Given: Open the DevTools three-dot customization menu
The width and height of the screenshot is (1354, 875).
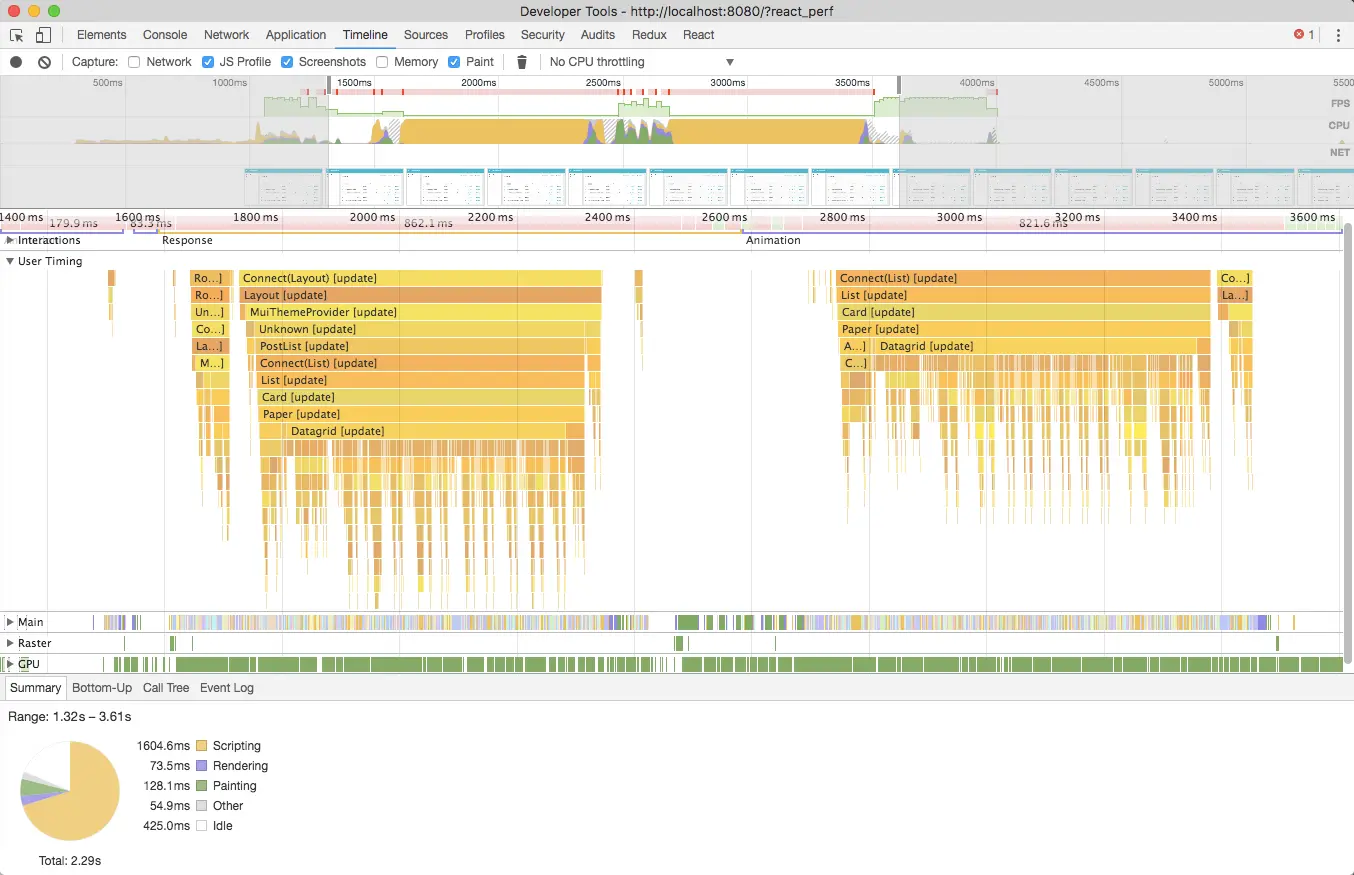Looking at the screenshot, I should coord(1339,35).
